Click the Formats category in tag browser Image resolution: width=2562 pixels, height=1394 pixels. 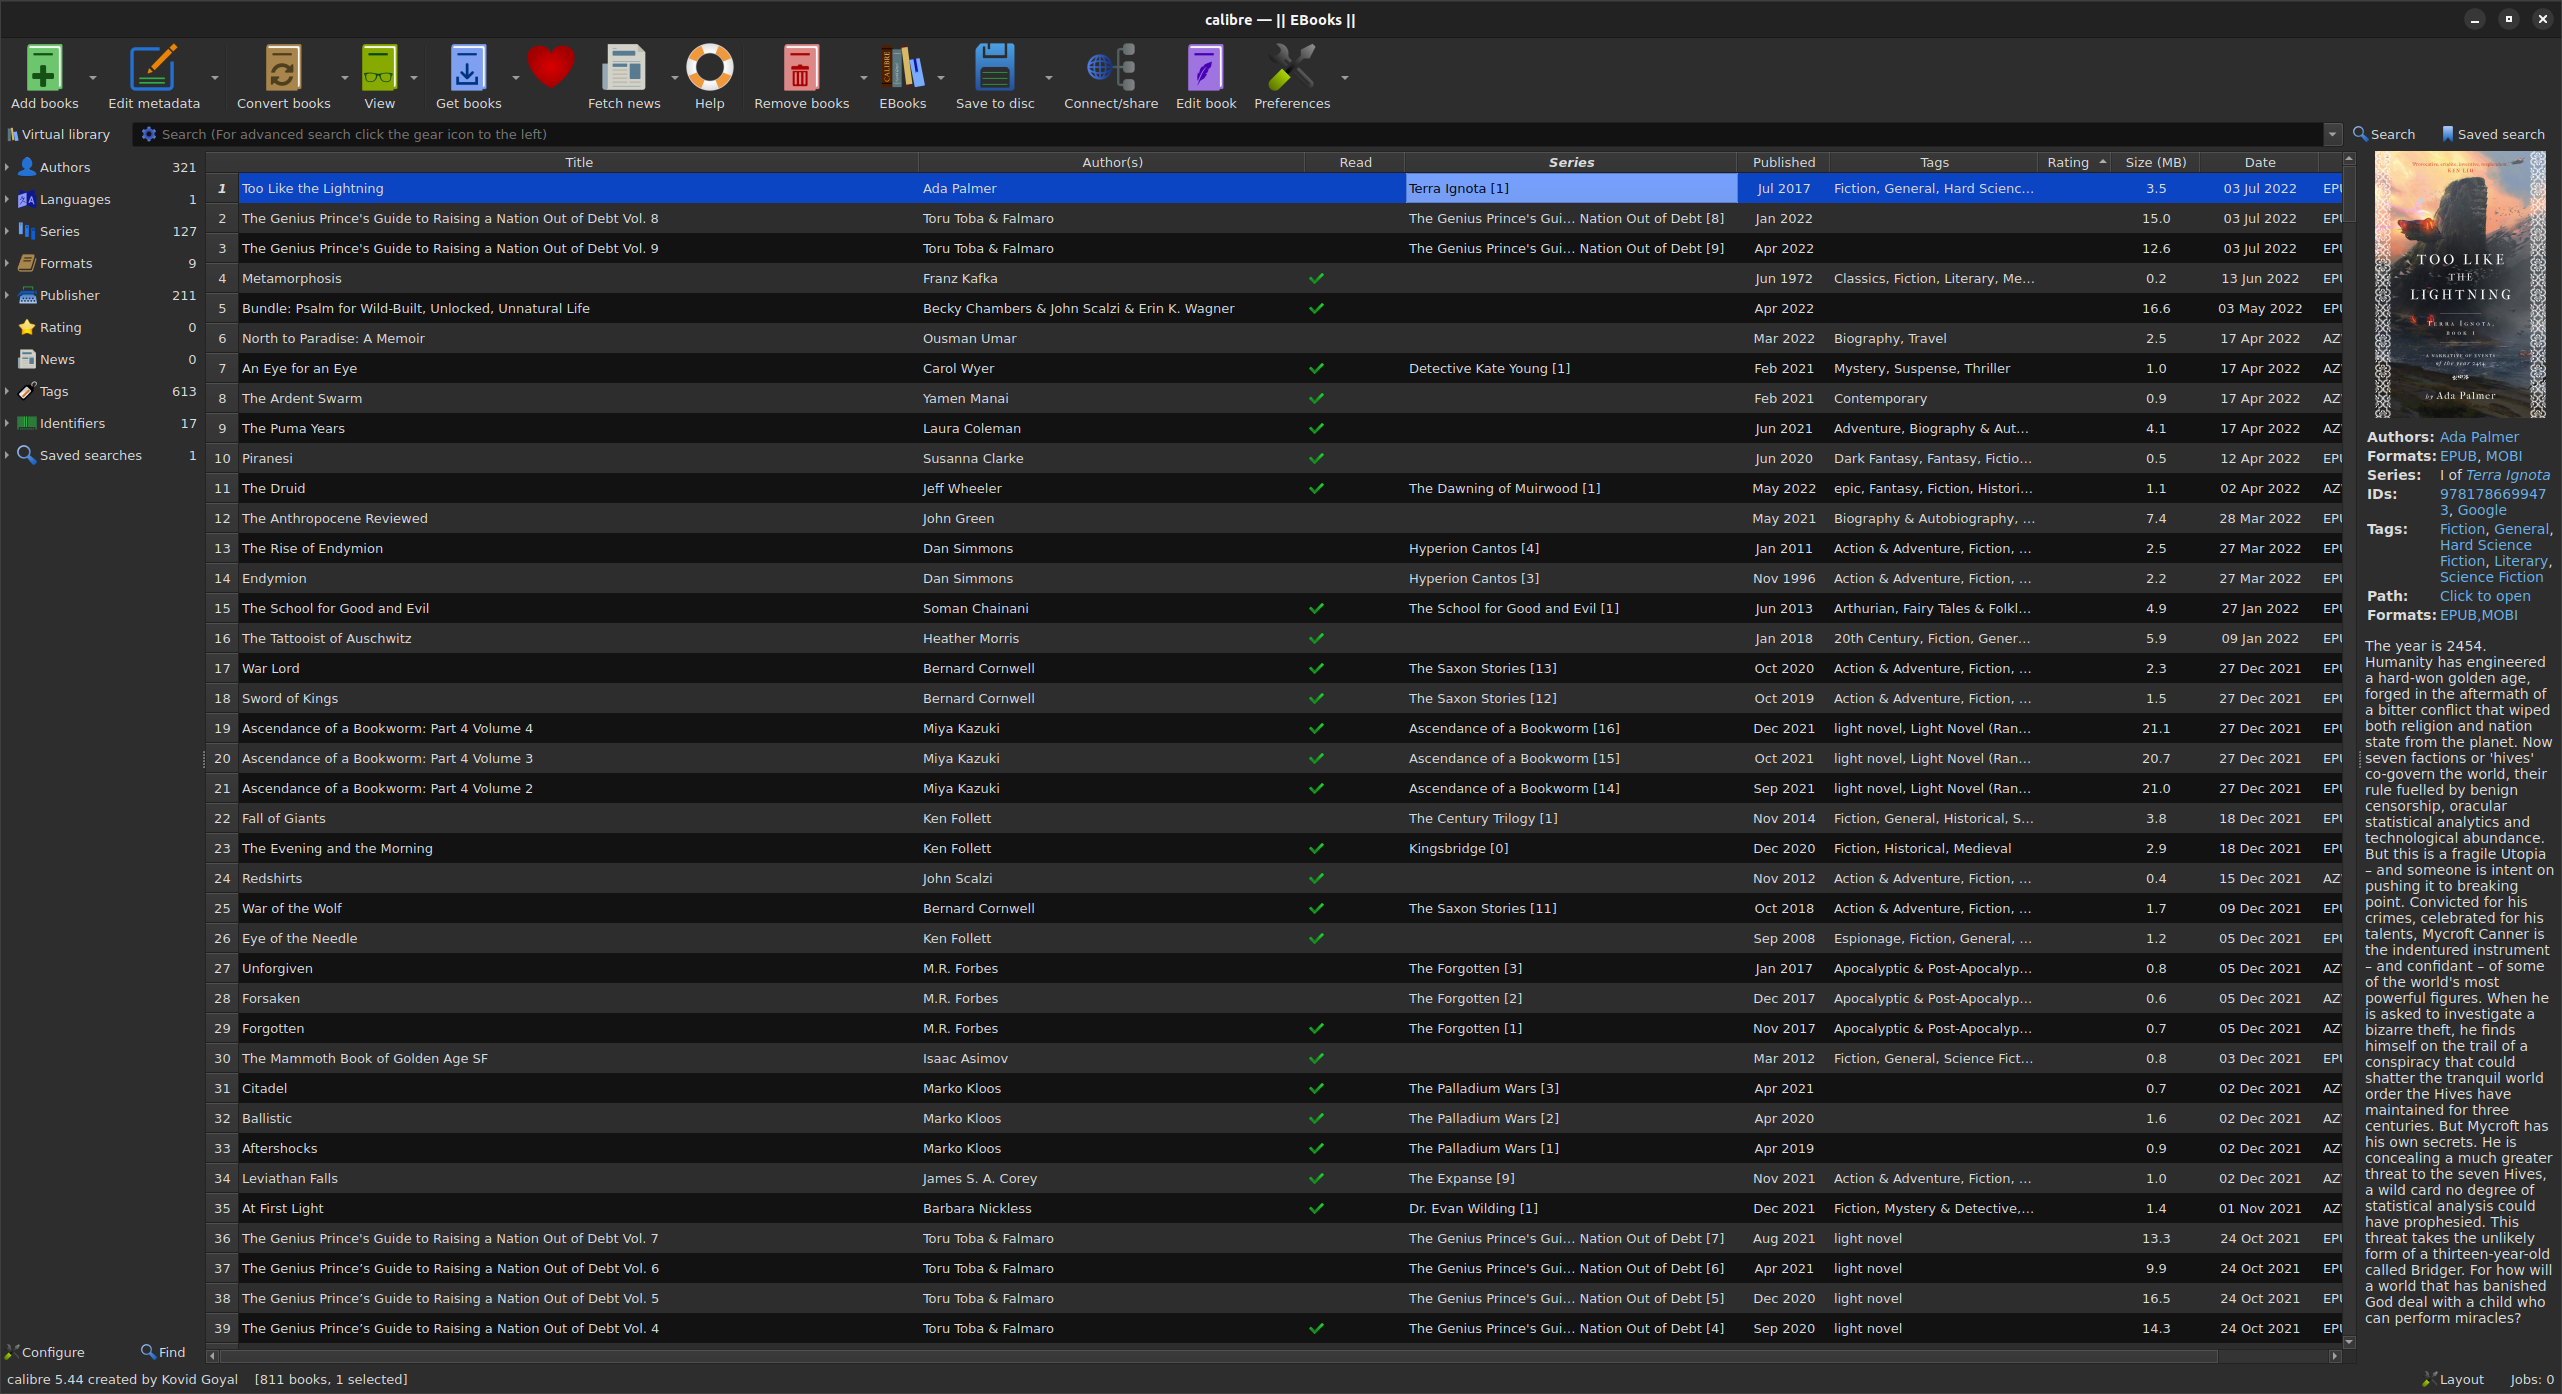(66, 263)
